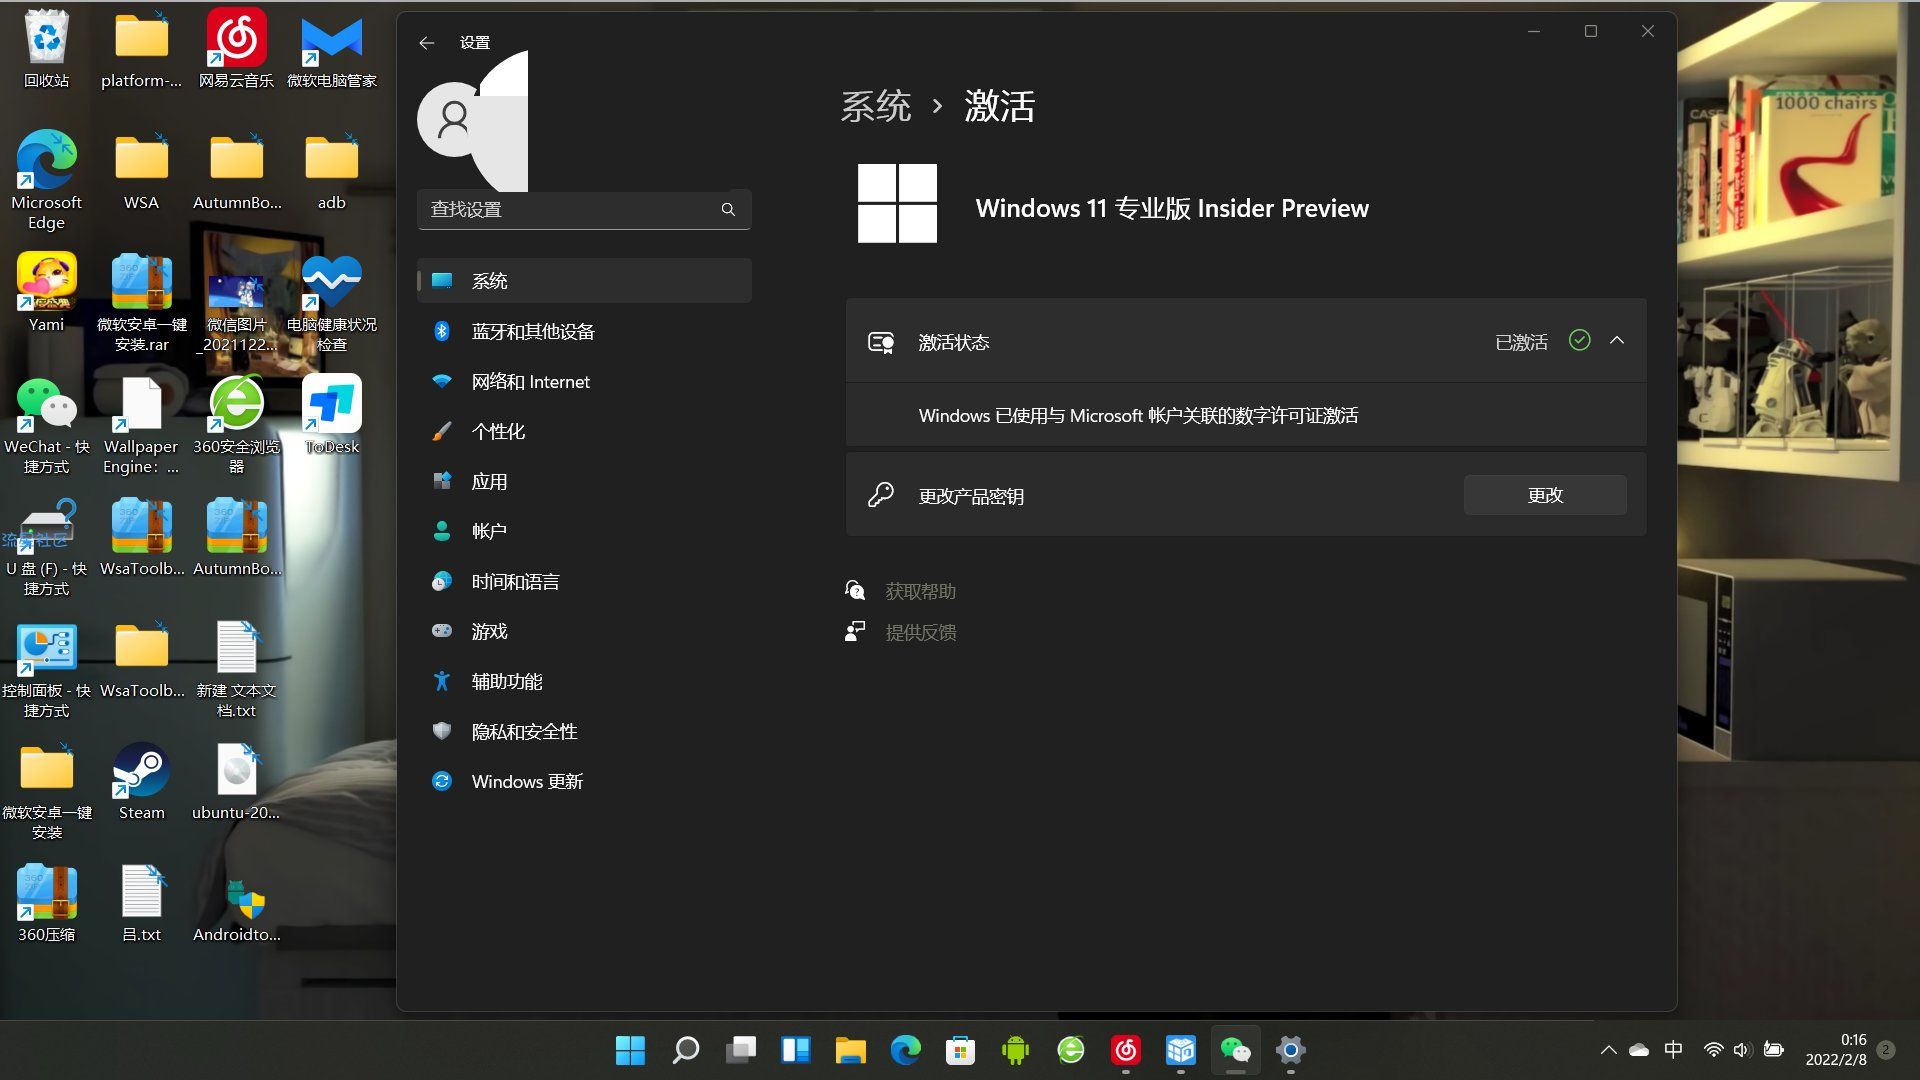1920x1080 pixels.
Task: Click the 查找设置 search box
Action: point(584,209)
